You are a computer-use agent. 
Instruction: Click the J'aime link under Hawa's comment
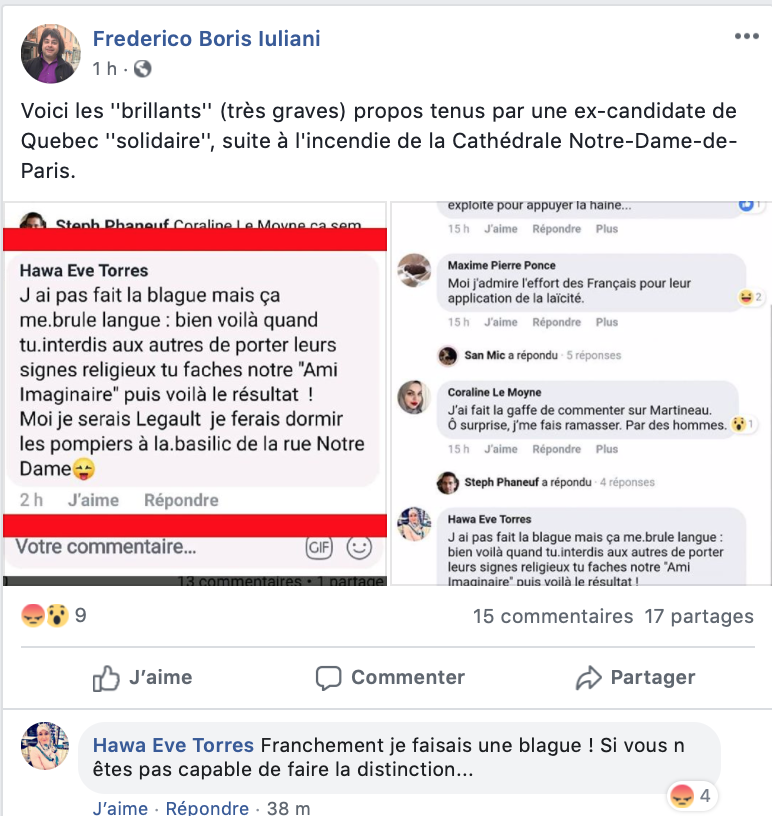coord(120,808)
